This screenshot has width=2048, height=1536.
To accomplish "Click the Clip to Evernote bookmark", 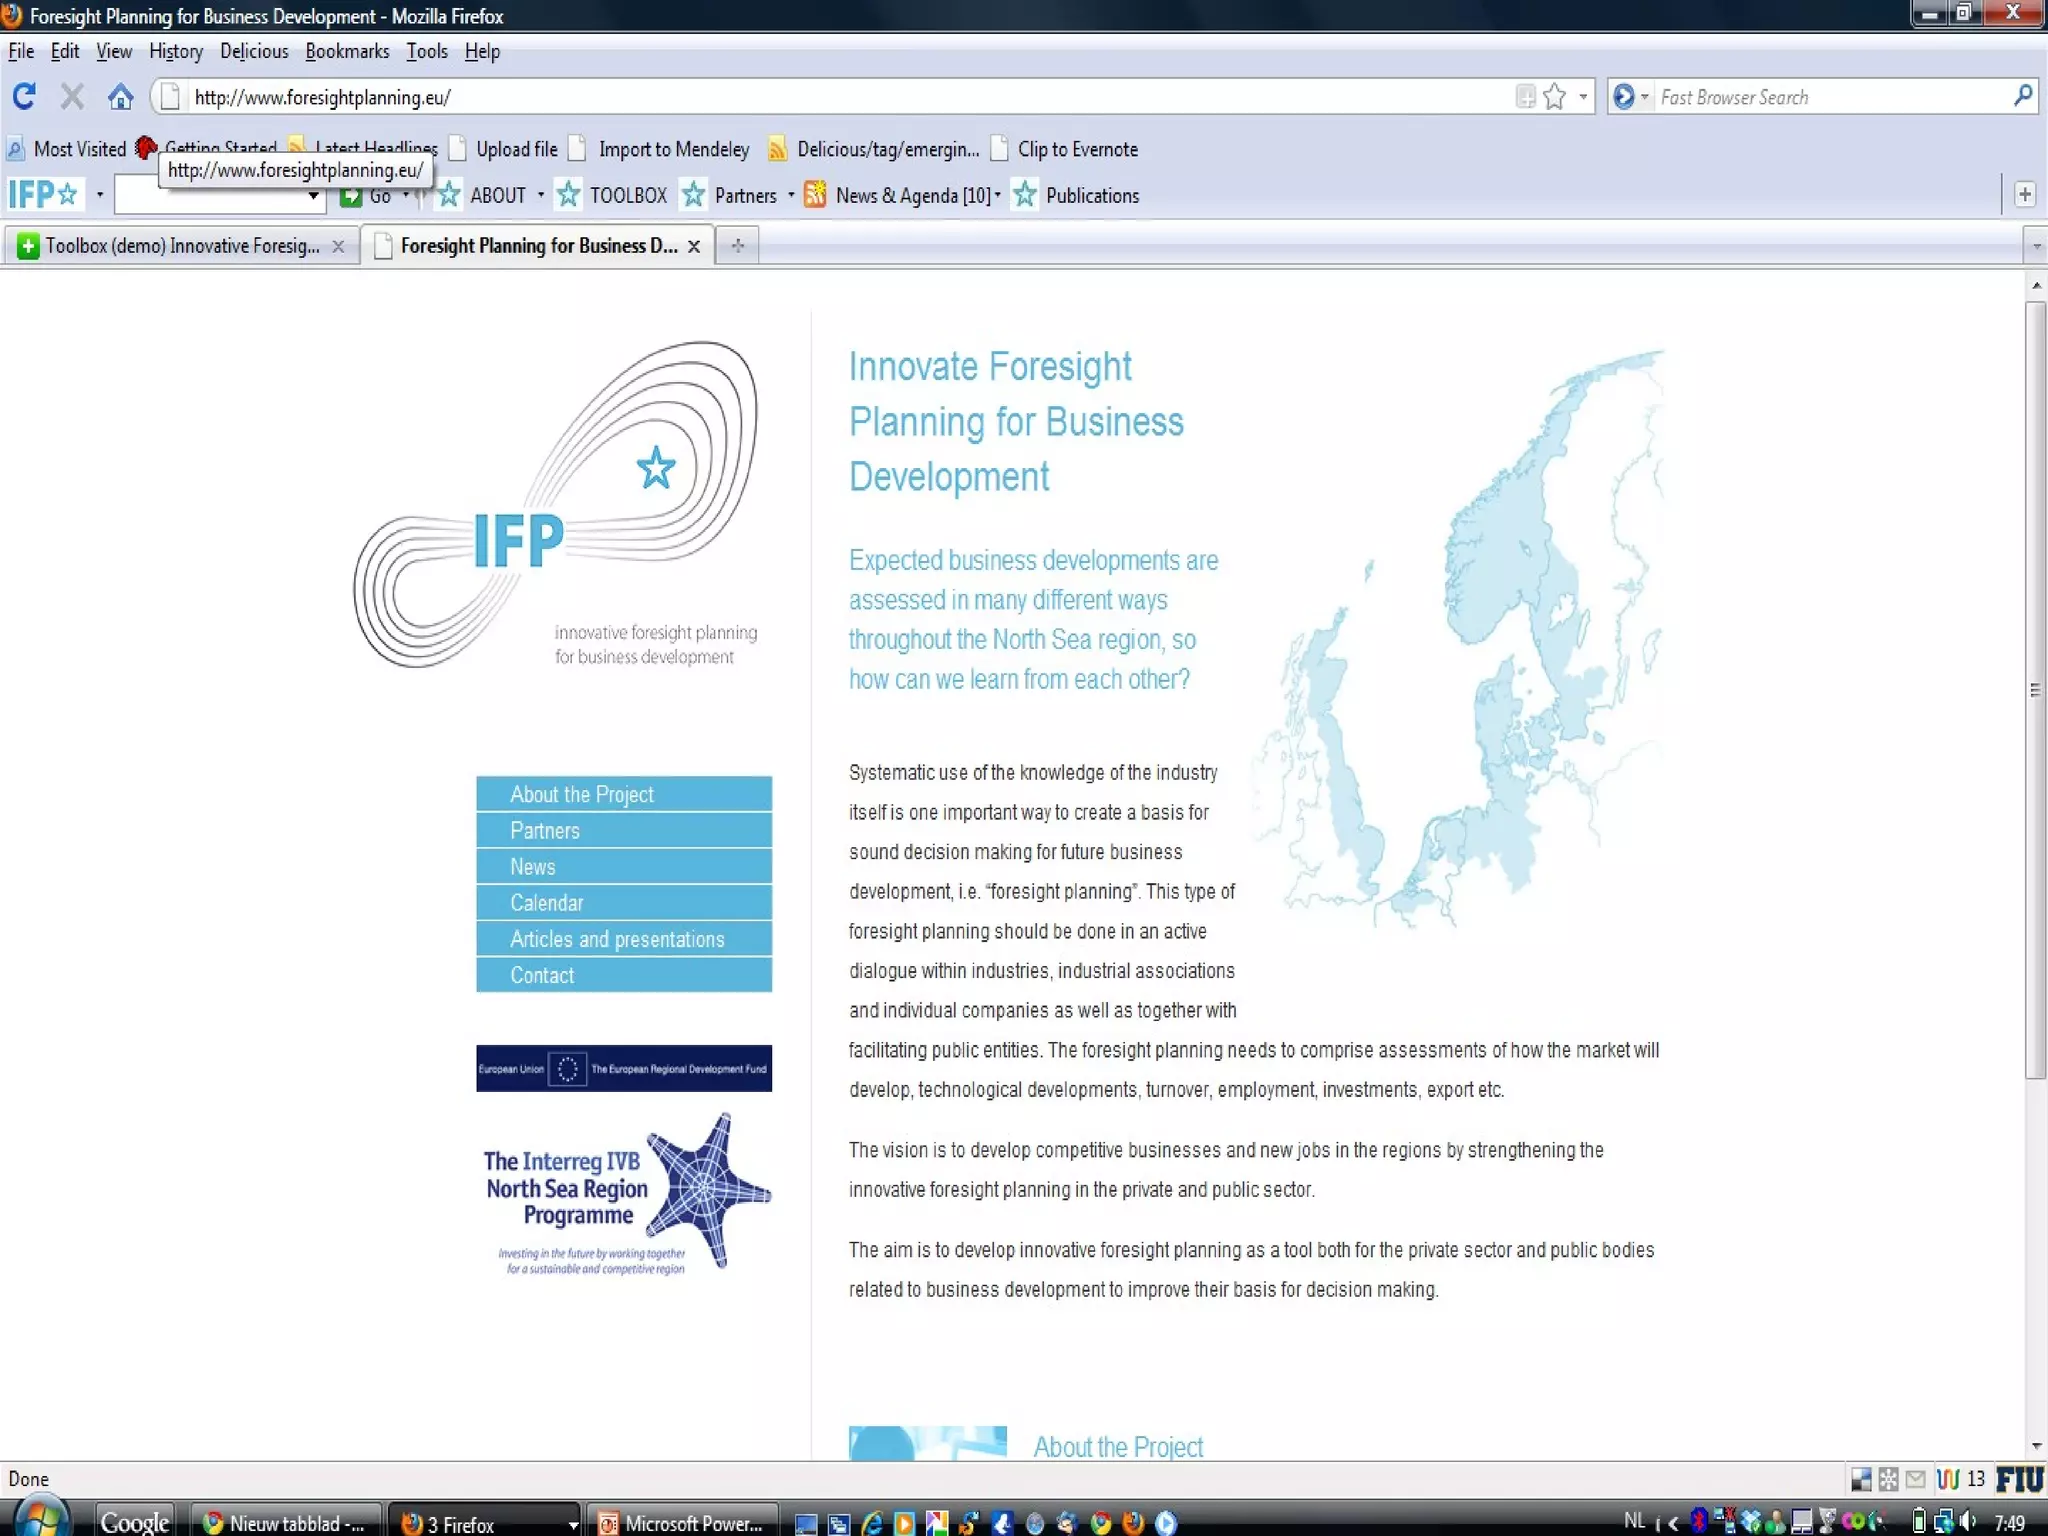I will coord(1077,149).
